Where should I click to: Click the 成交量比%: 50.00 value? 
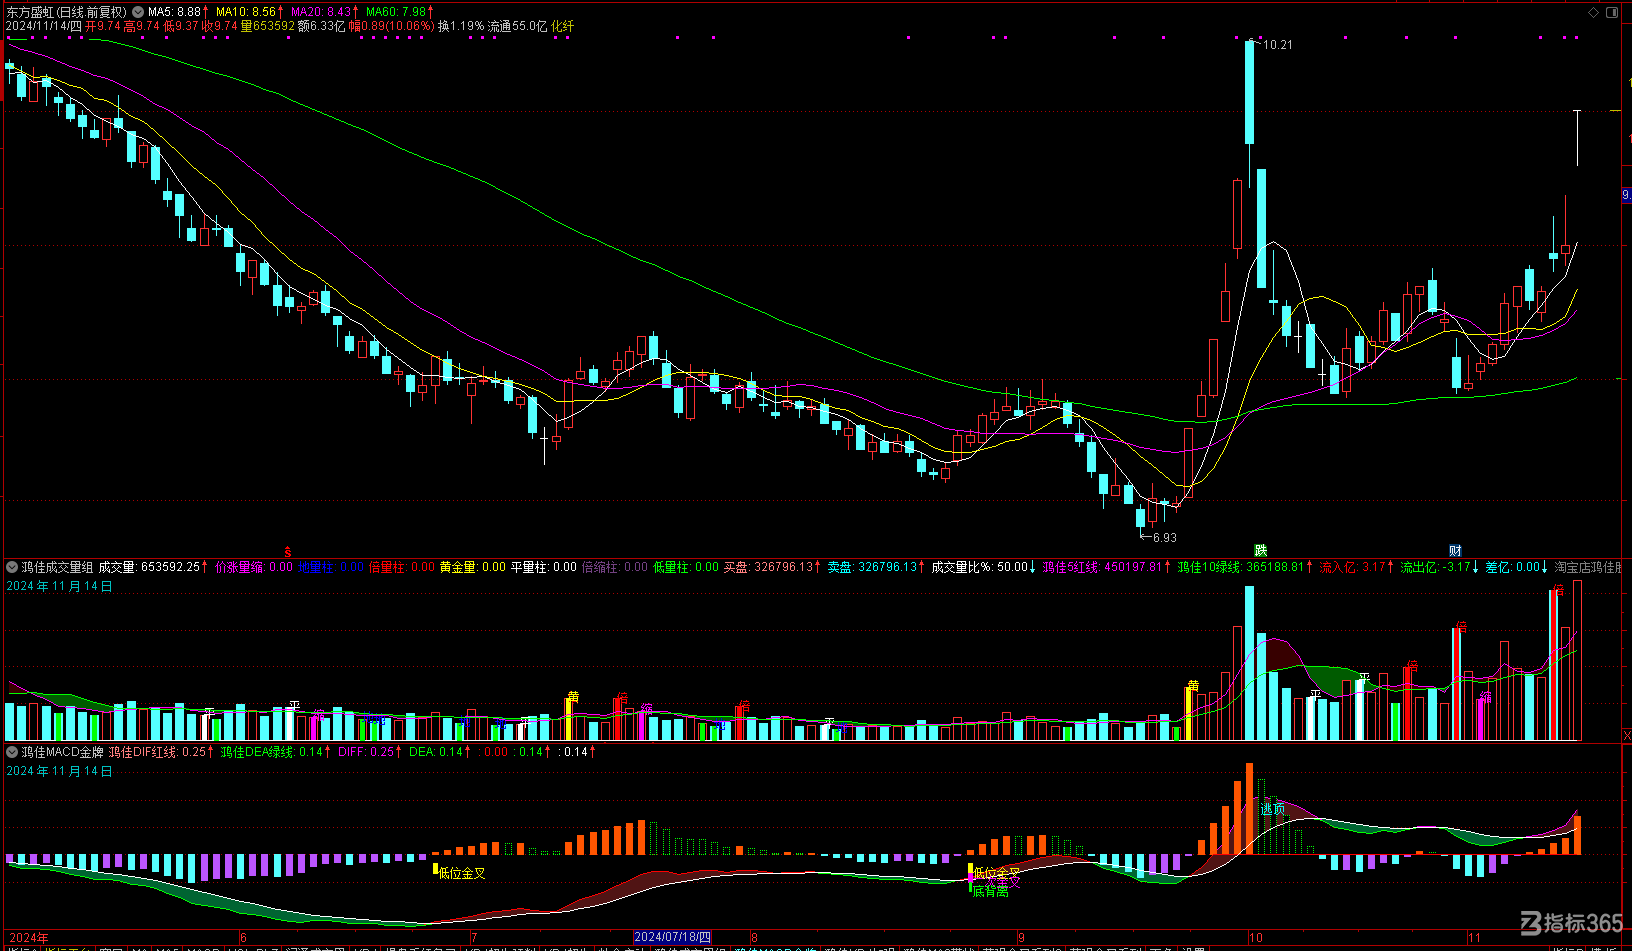click(x=979, y=567)
